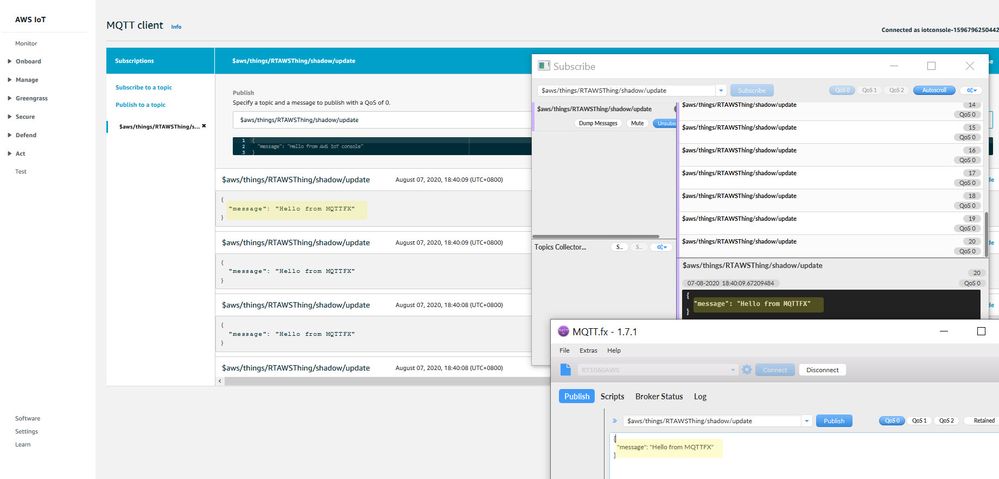Click the vertical scrollbar in message list
The image size is (999, 479).
[987, 233]
